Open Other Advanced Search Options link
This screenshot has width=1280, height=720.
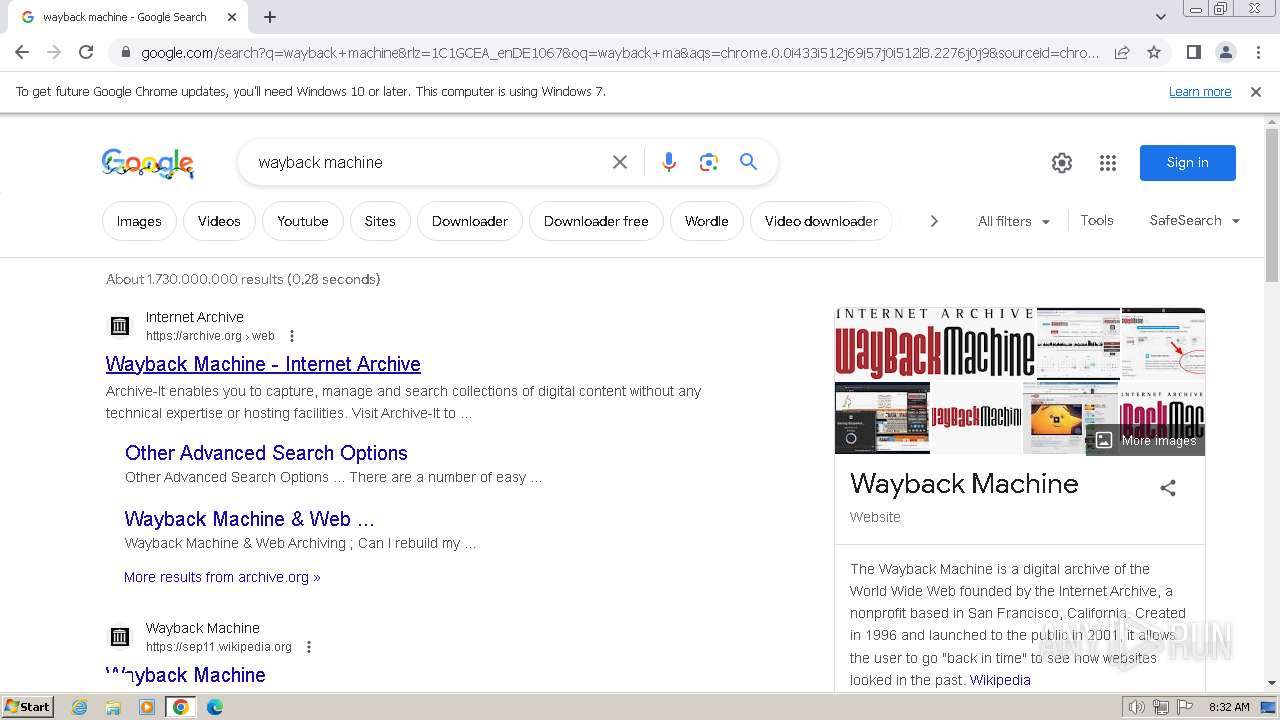(x=266, y=453)
